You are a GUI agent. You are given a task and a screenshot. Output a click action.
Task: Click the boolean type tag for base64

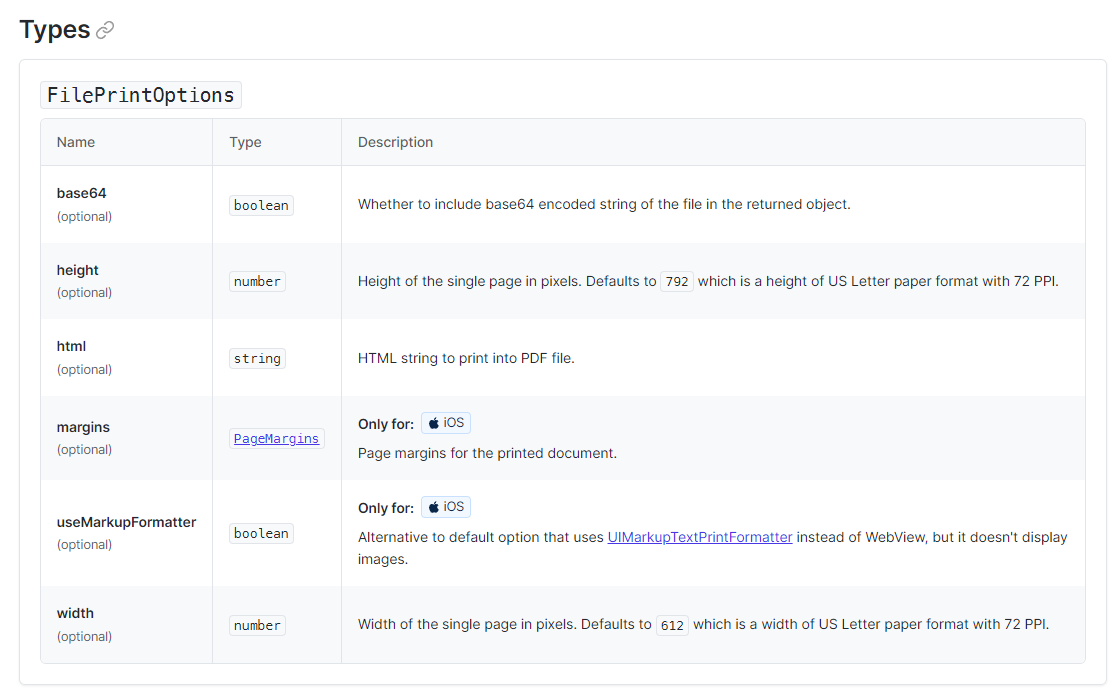261,205
